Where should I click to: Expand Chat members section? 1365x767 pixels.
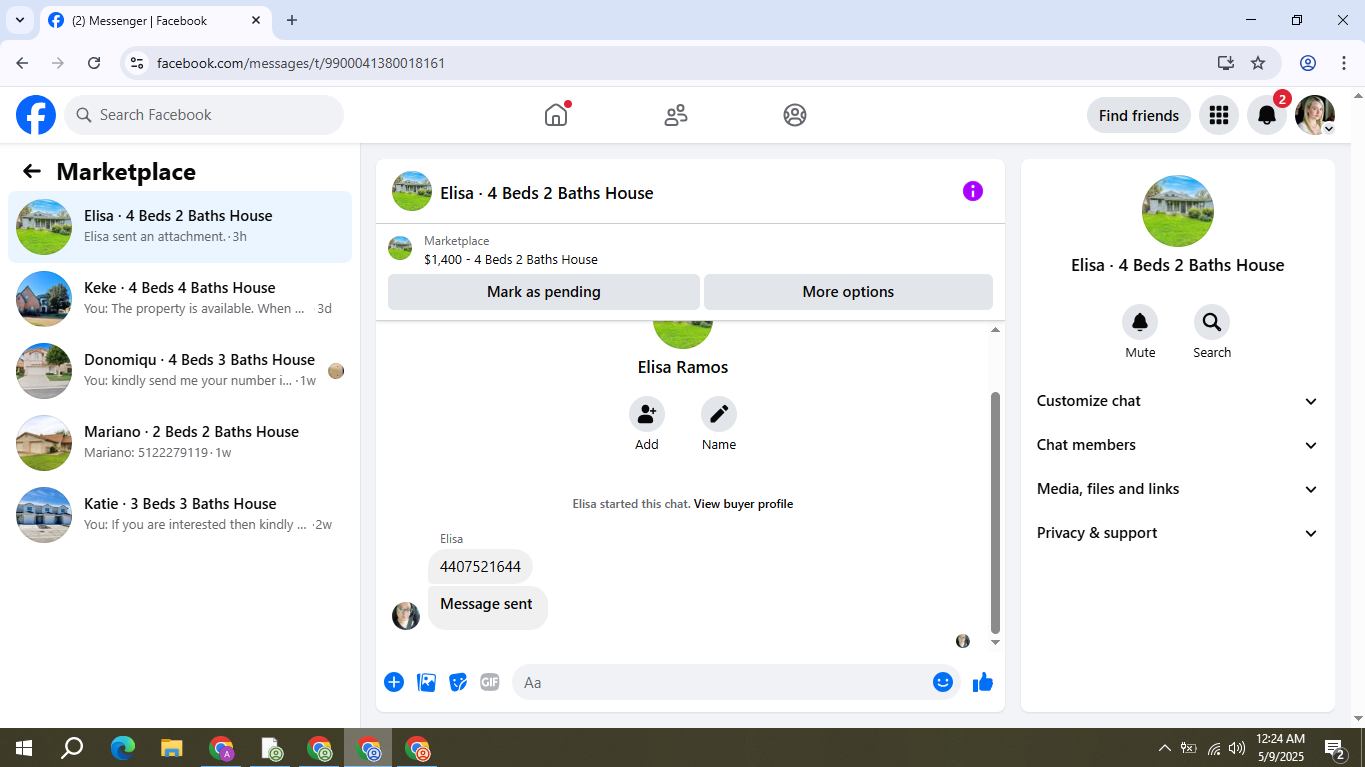pyautogui.click(x=1178, y=445)
